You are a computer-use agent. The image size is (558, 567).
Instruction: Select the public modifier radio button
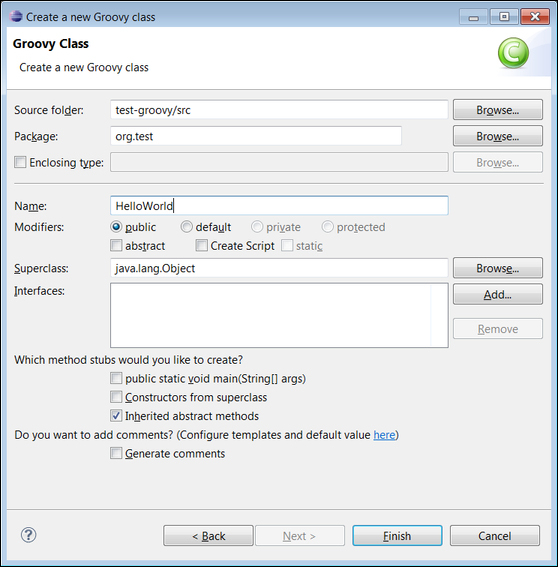click(x=116, y=227)
